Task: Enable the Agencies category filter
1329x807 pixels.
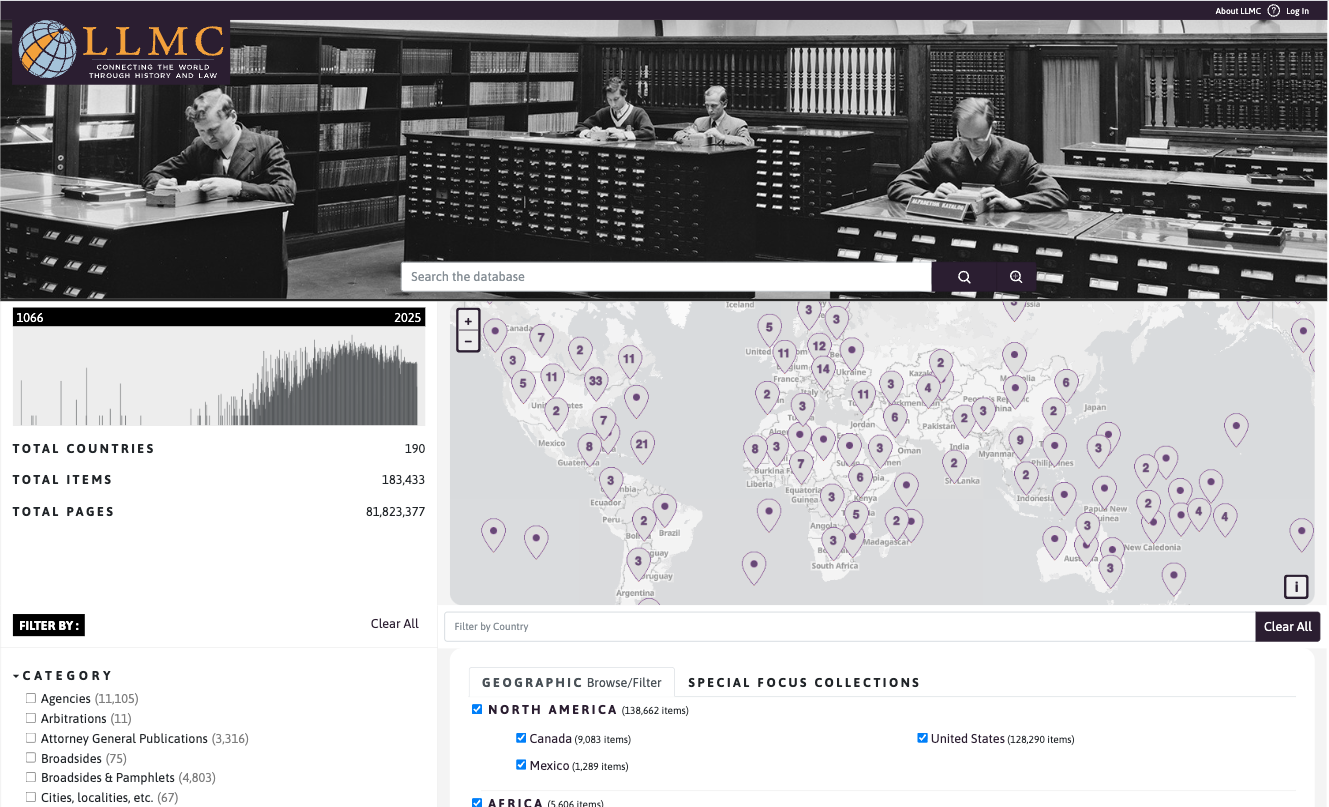Action: (x=30, y=698)
